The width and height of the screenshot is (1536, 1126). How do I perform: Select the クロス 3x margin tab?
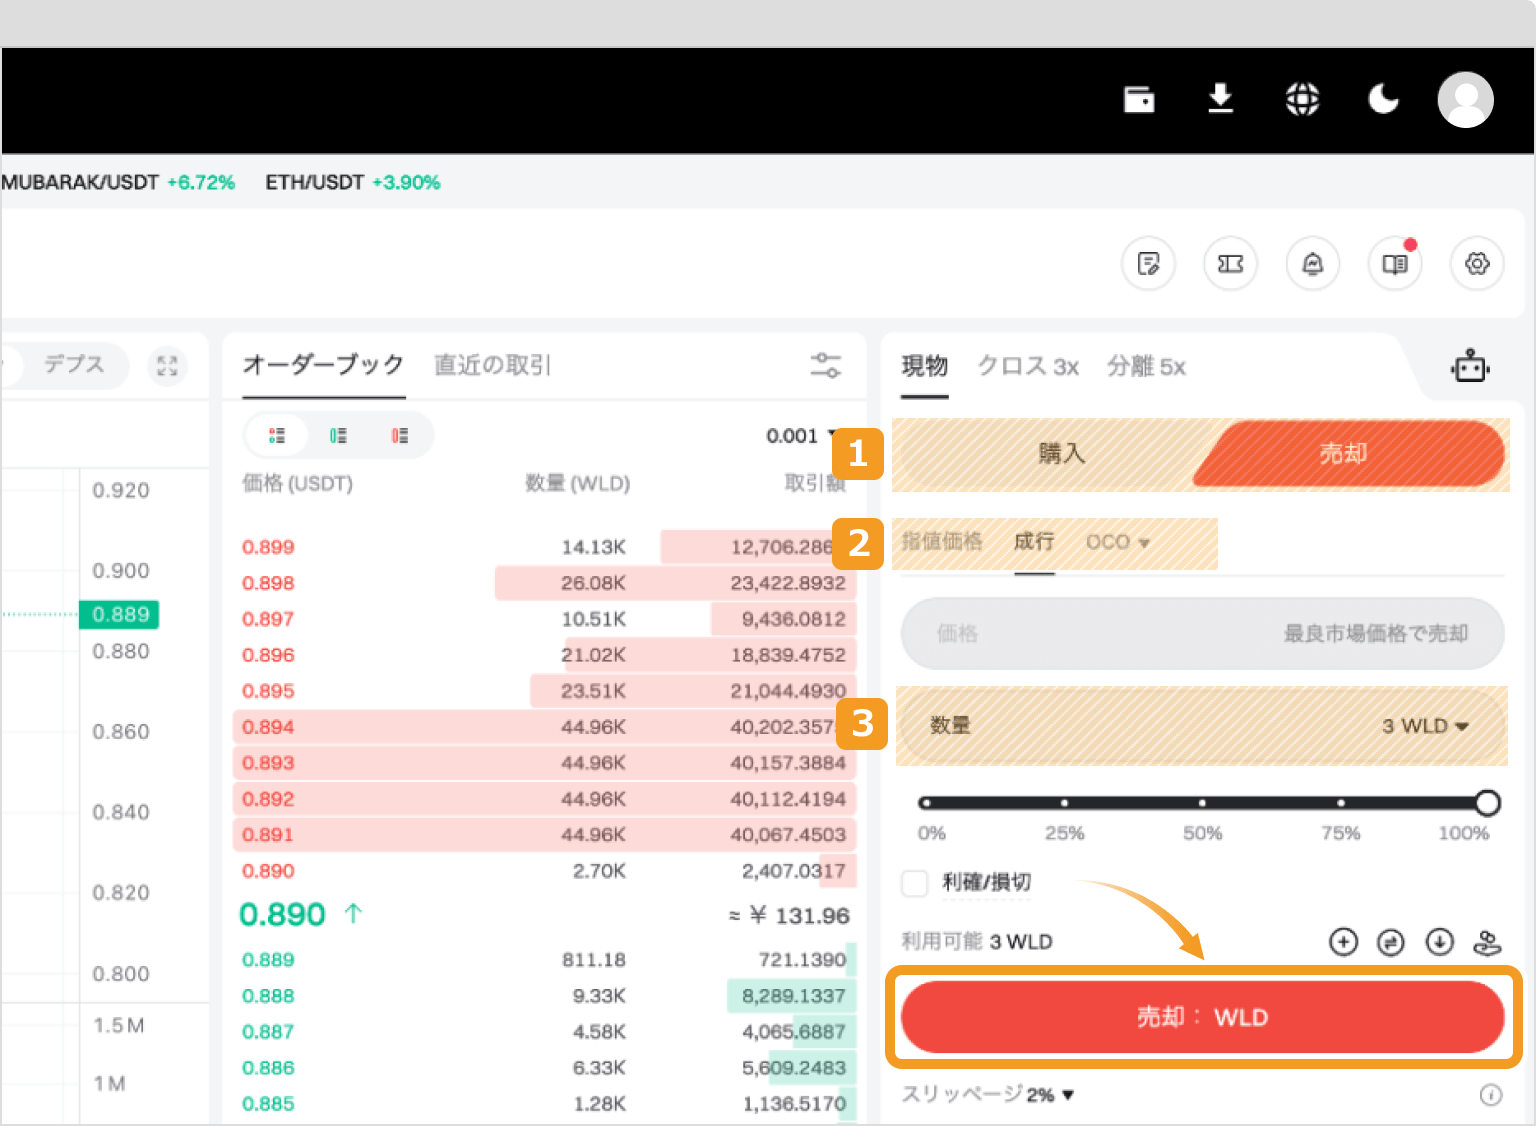[1028, 366]
